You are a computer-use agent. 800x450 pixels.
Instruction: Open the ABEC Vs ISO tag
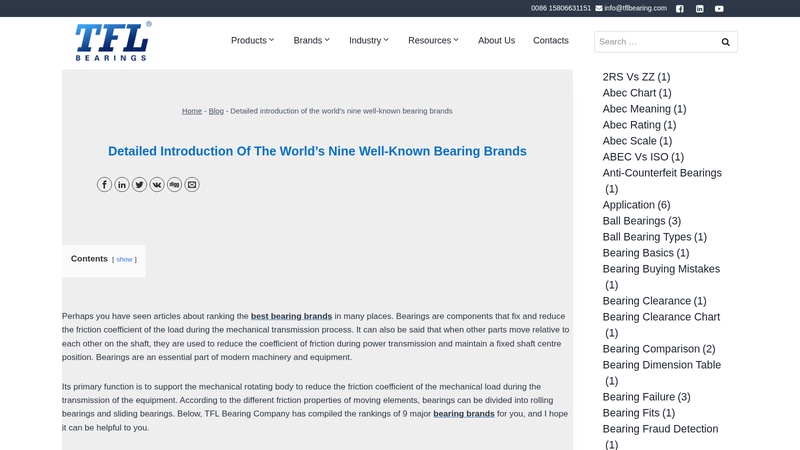pos(643,157)
